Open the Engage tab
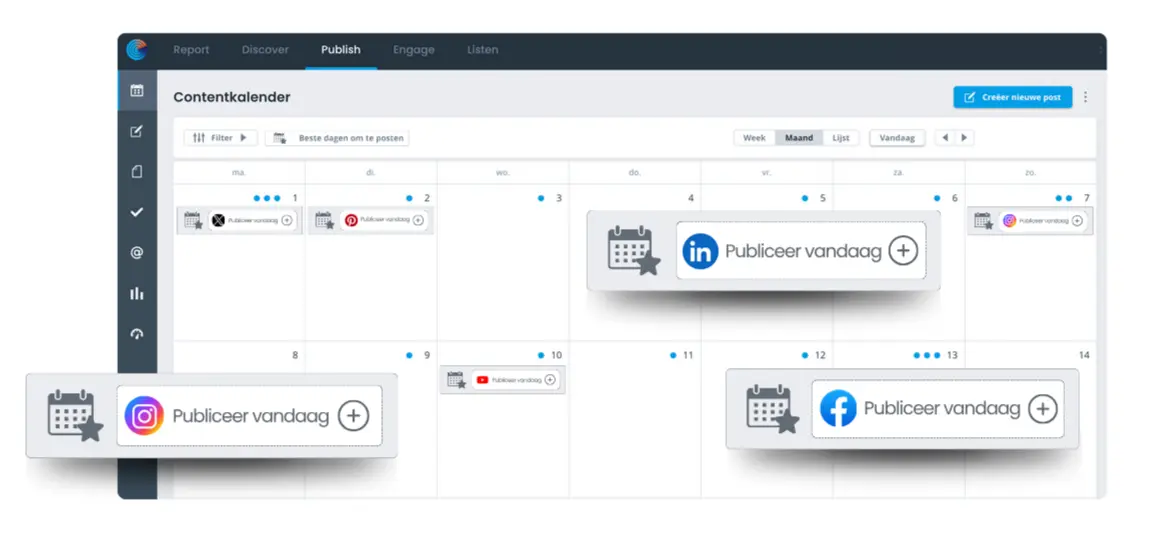 (x=413, y=50)
